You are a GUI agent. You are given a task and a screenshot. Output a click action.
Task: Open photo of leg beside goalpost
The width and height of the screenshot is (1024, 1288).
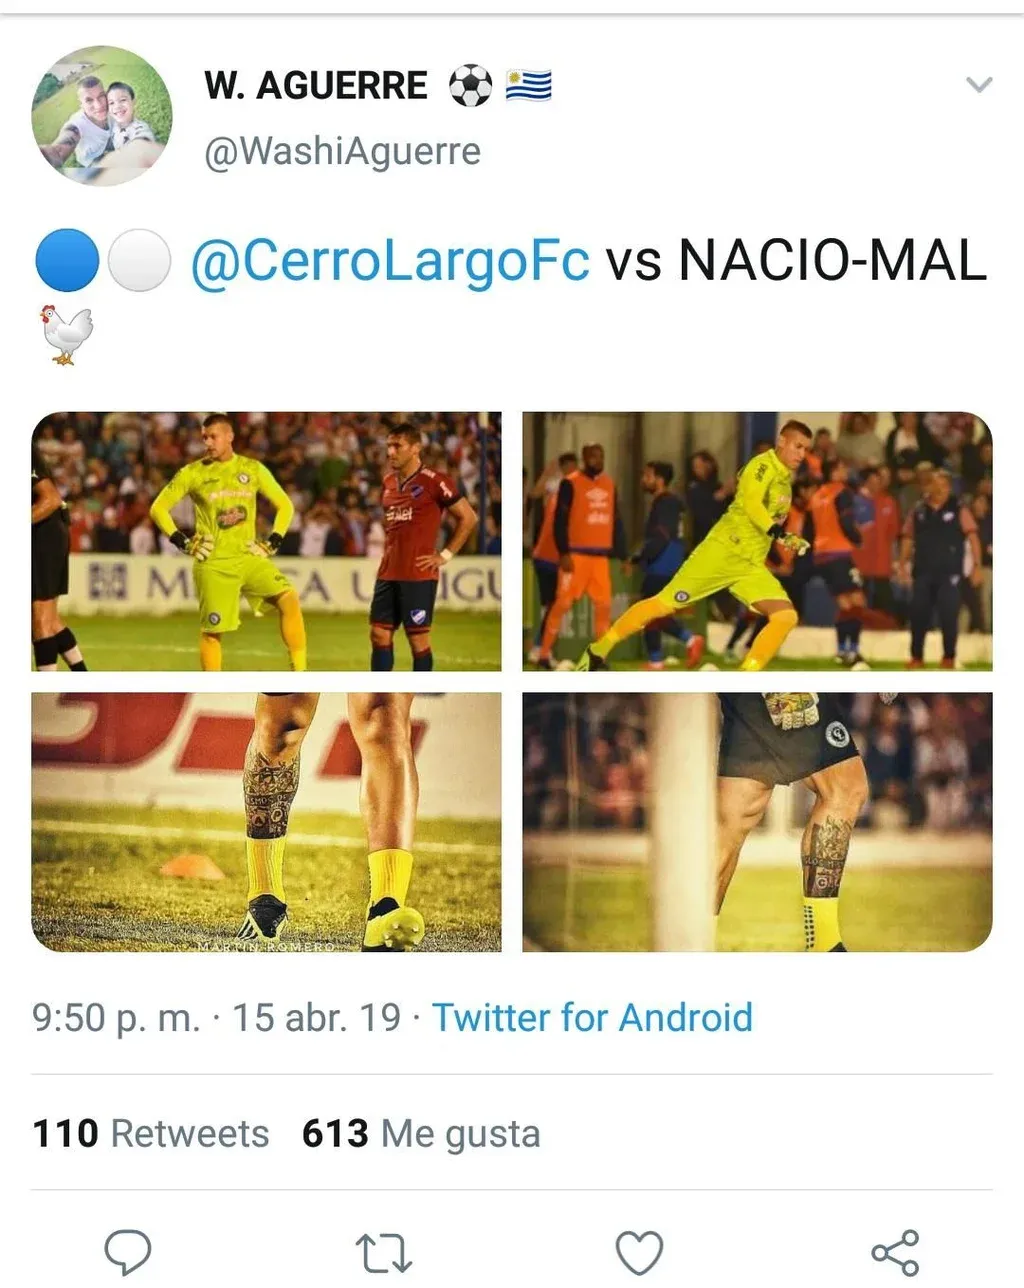tap(757, 822)
